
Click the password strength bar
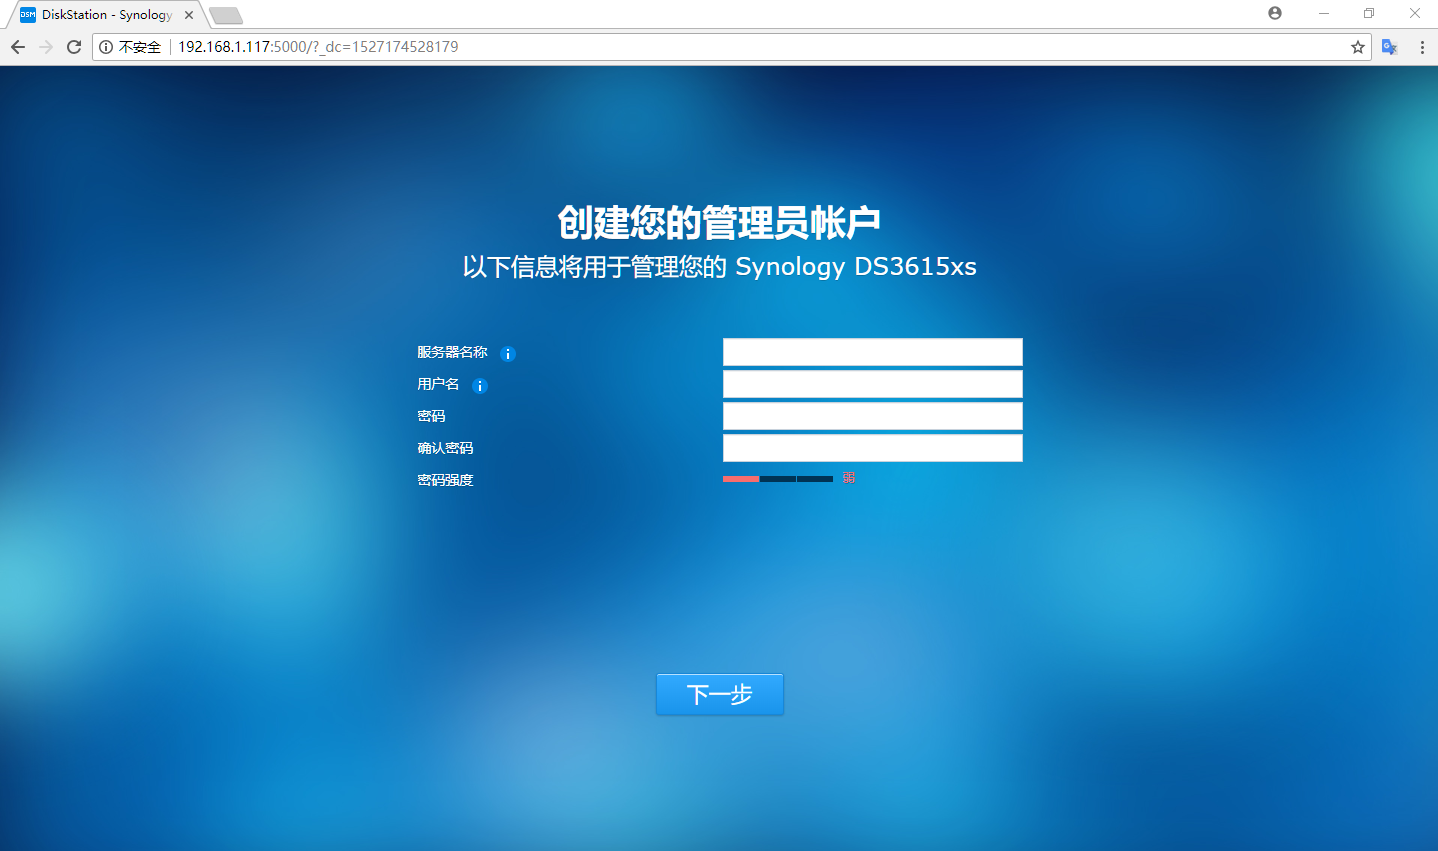click(x=778, y=479)
